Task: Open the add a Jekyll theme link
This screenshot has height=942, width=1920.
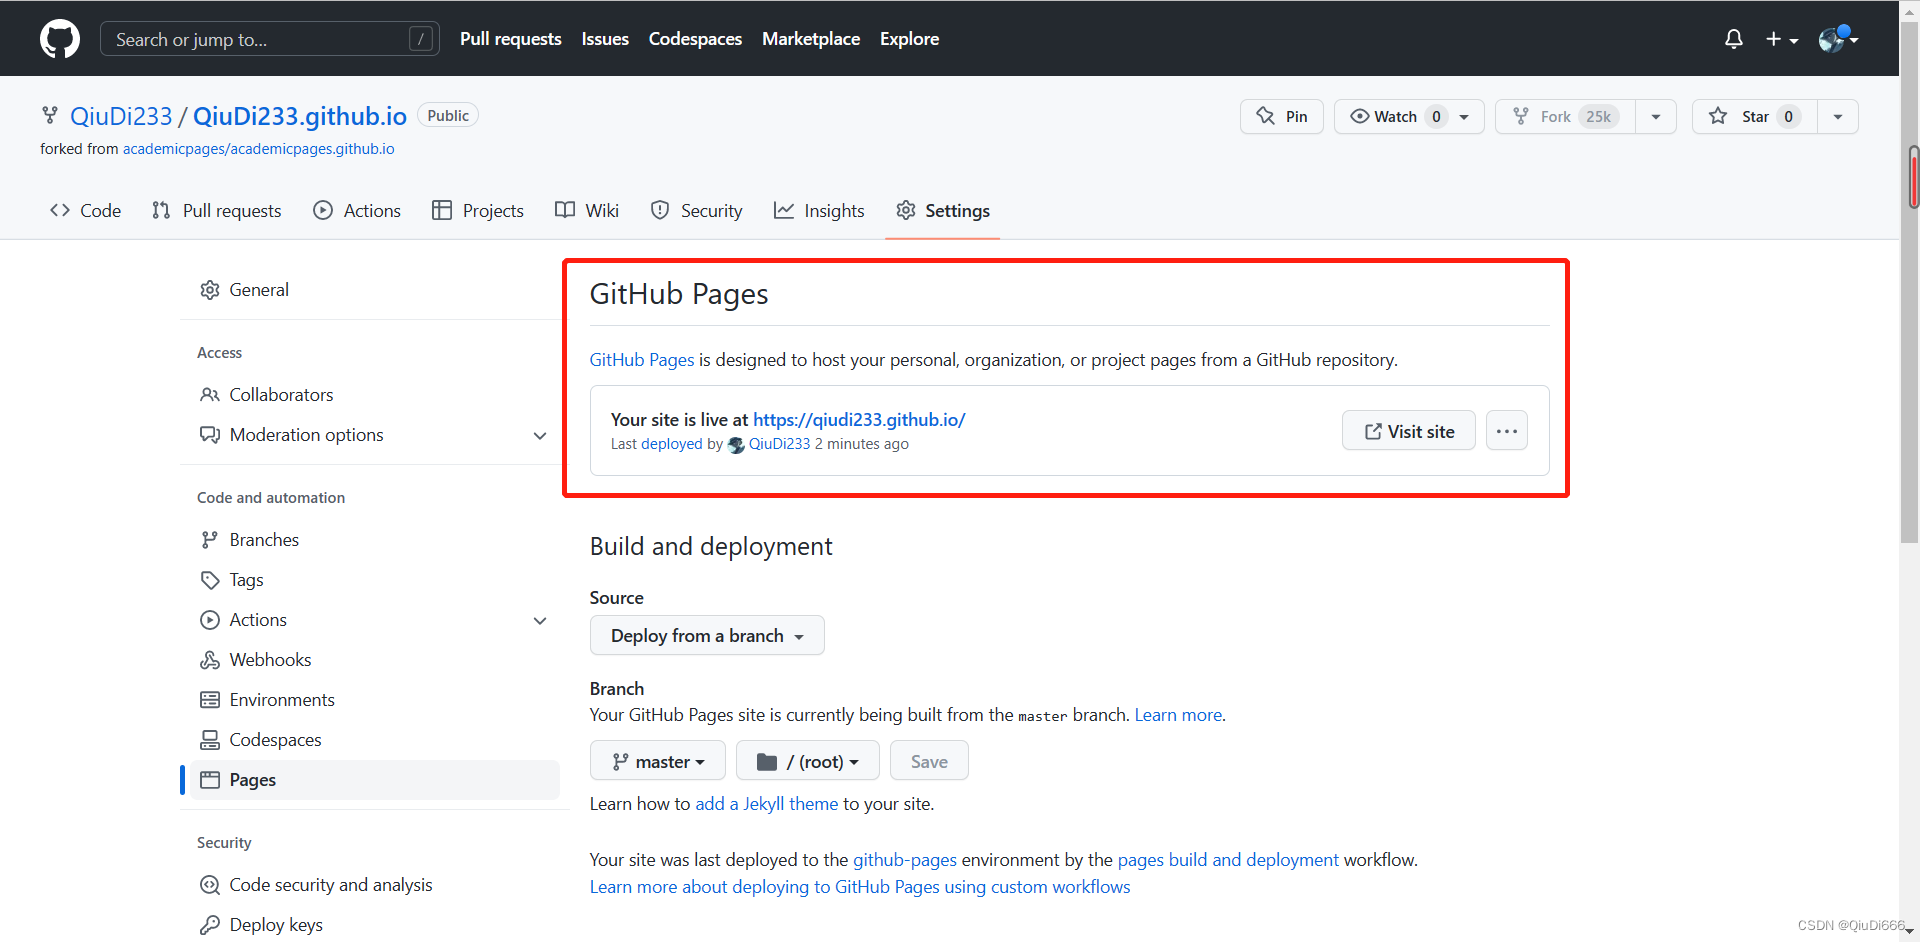Action: 767,804
